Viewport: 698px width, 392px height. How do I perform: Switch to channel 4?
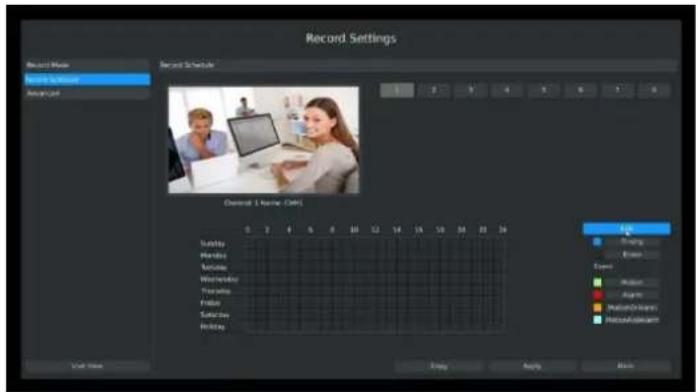[507, 90]
